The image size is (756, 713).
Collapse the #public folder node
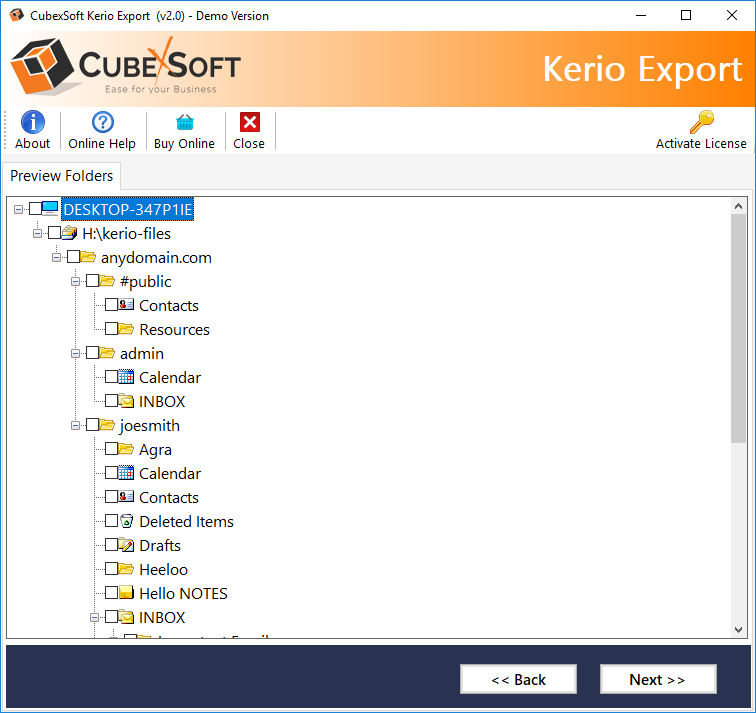tap(76, 282)
